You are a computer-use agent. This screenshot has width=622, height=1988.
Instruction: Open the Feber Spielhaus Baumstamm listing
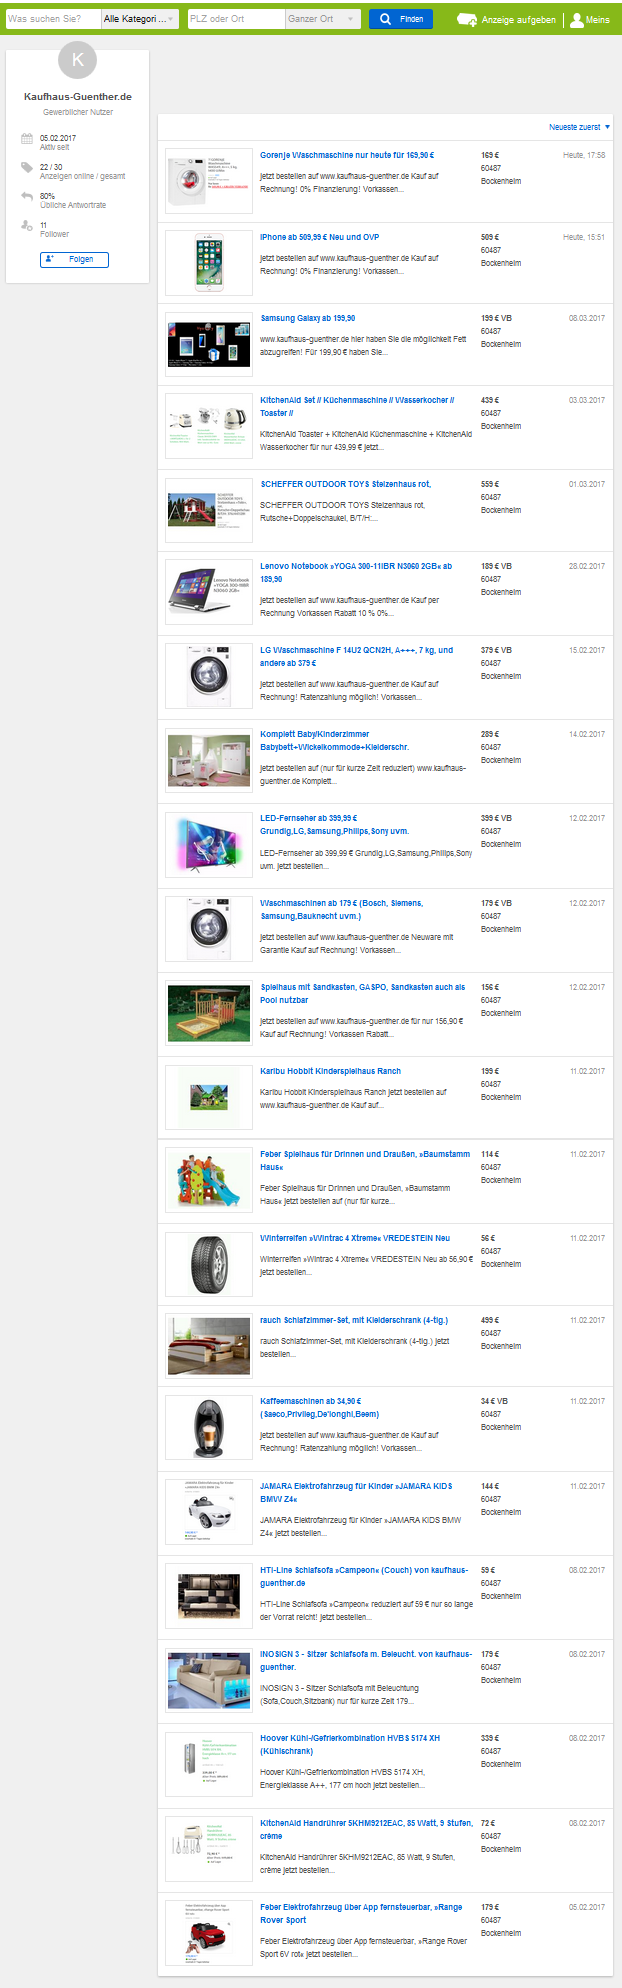click(365, 1160)
